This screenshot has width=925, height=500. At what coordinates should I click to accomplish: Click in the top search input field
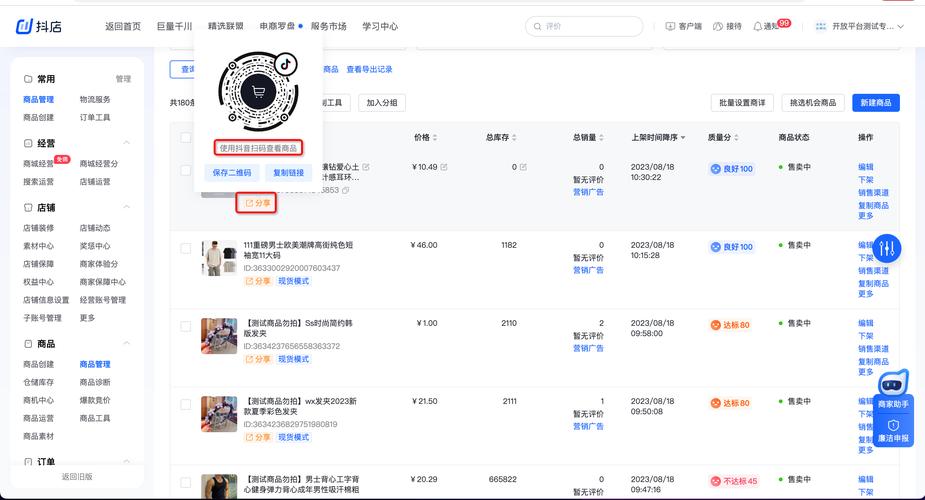[584, 27]
